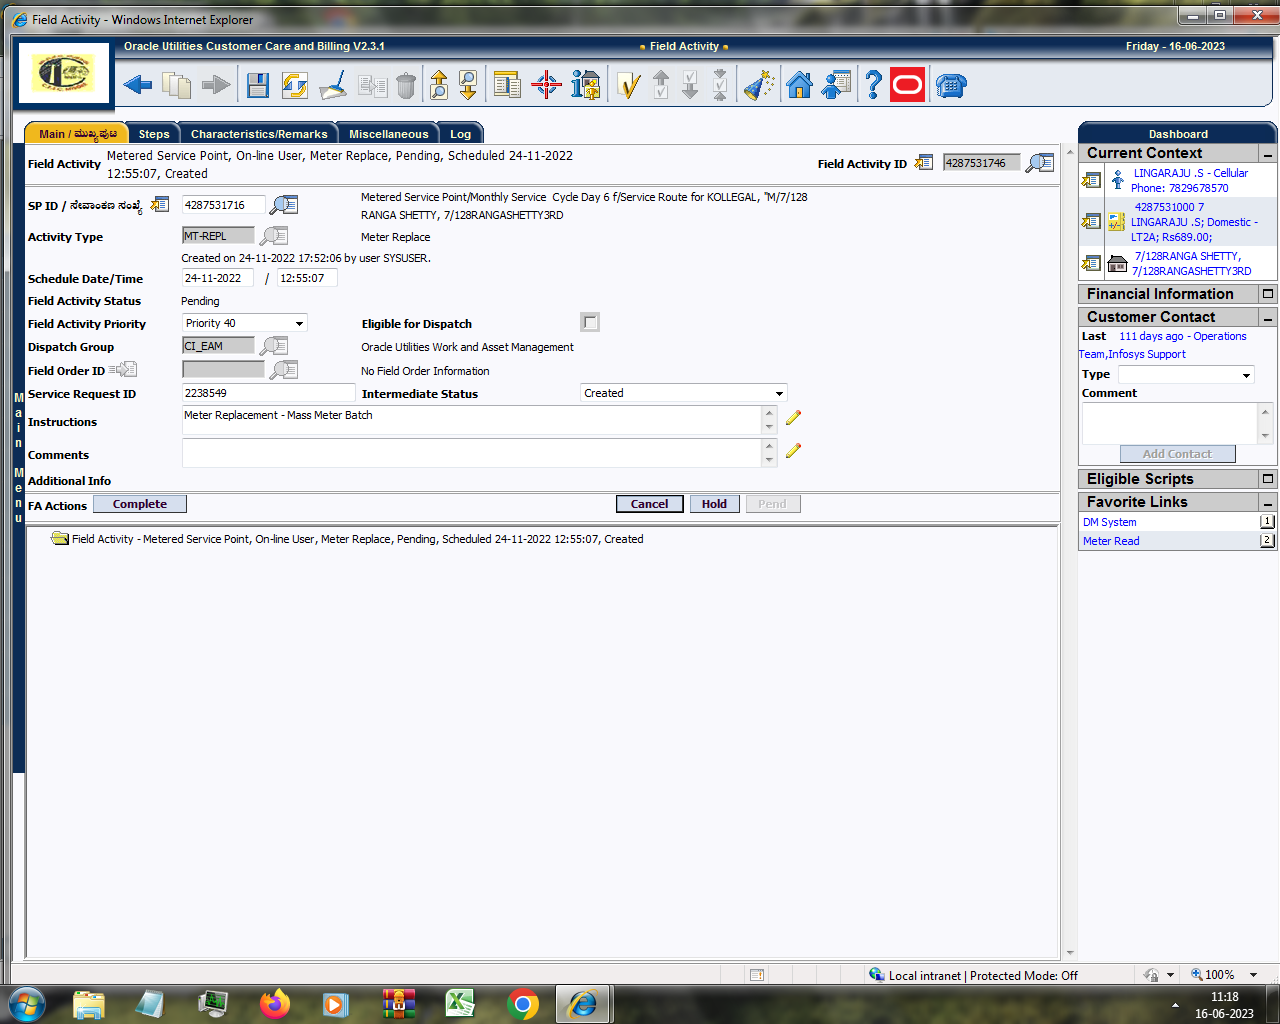Collapse the Customer Contact zone
The height and width of the screenshot is (1024, 1280).
pos(1268,318)
